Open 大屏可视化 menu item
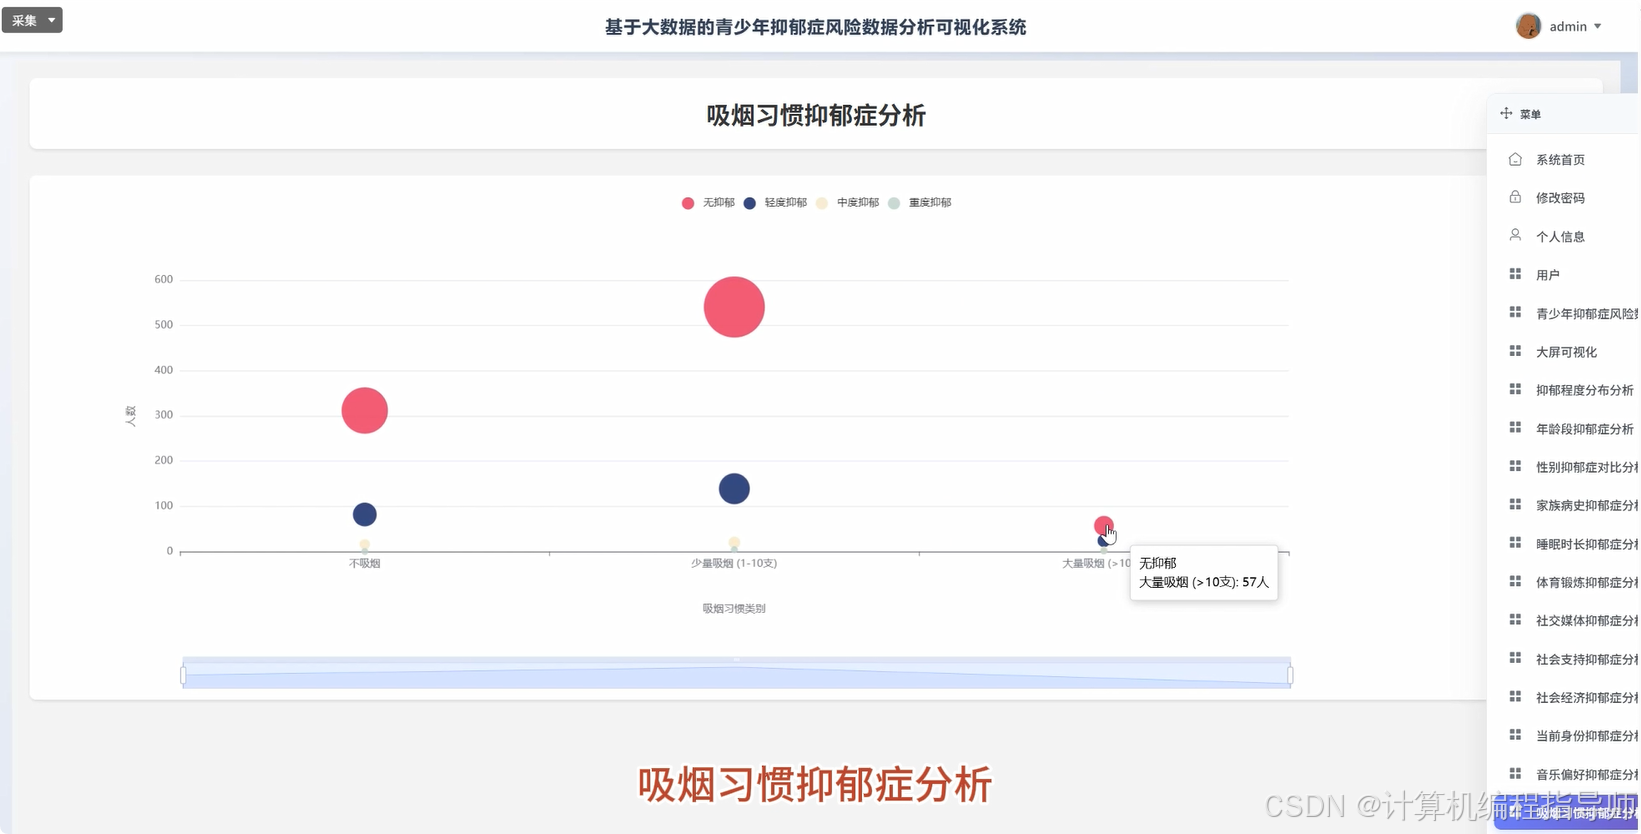Screen dimensions: 1641x834 click(x=1566, y=352)
